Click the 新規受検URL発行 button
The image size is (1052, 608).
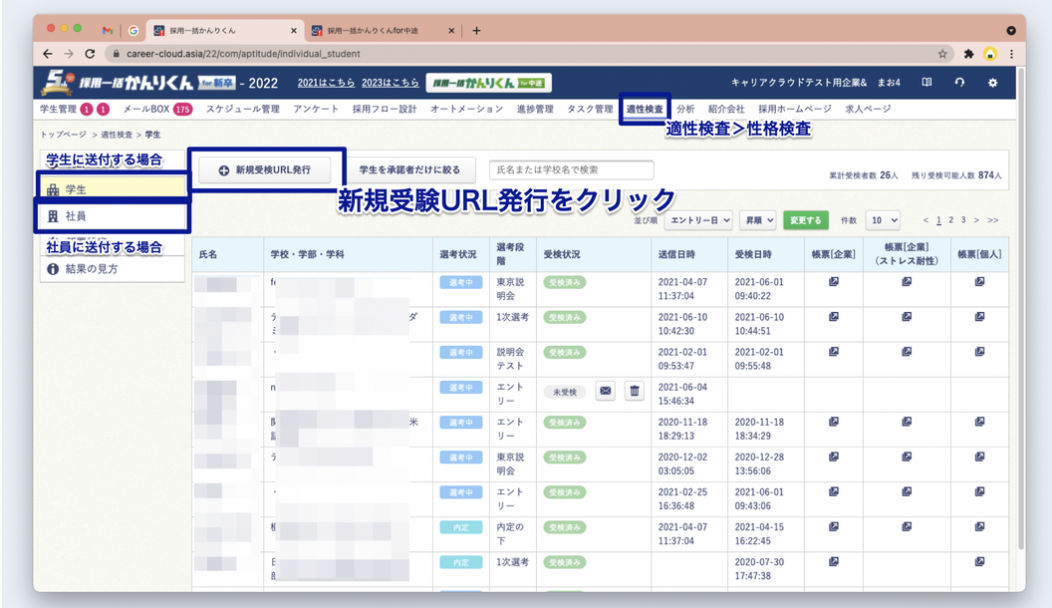[x=266, y=170]
